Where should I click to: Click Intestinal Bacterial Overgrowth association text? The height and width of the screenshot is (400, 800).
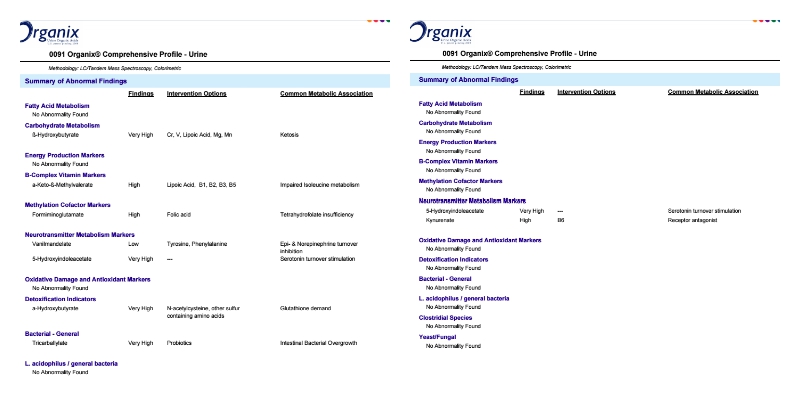point(318,342)
